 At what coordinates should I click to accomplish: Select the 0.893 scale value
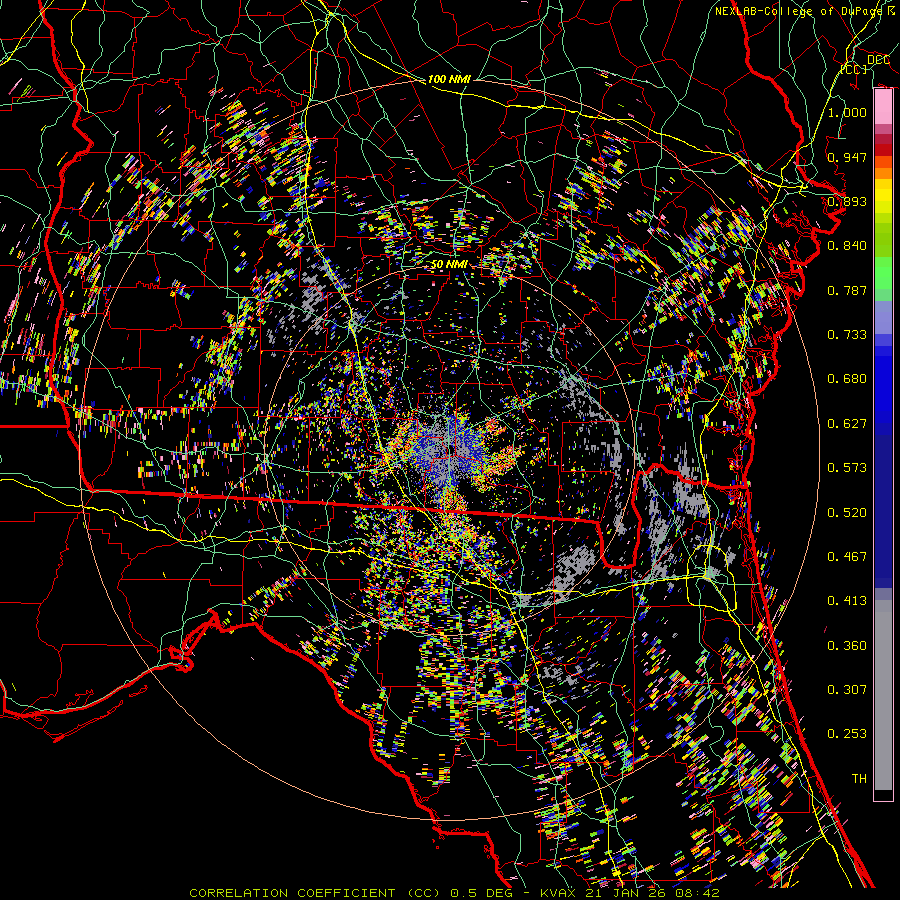(x=847, y=201)
